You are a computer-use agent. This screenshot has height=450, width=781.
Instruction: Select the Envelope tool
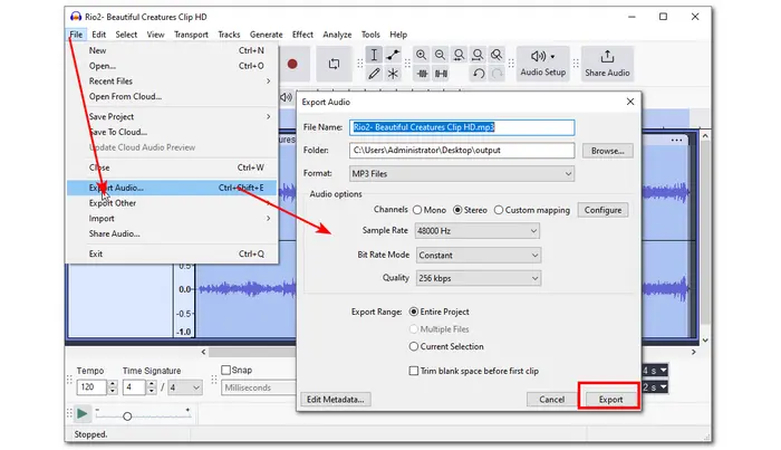[x=393, y=55]
